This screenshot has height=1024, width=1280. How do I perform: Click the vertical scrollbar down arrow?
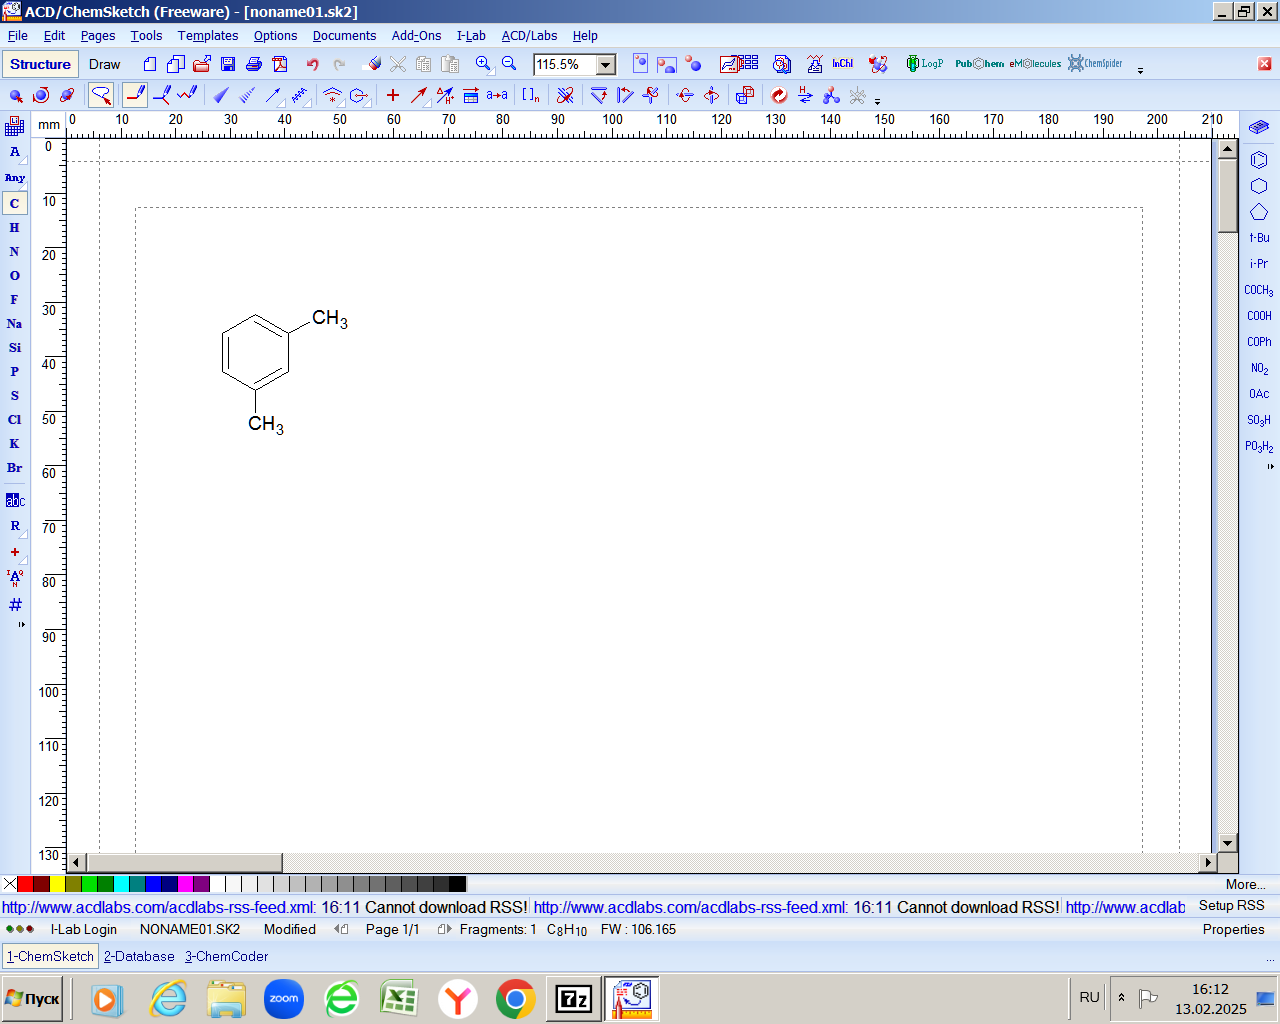pos(1228,843)
